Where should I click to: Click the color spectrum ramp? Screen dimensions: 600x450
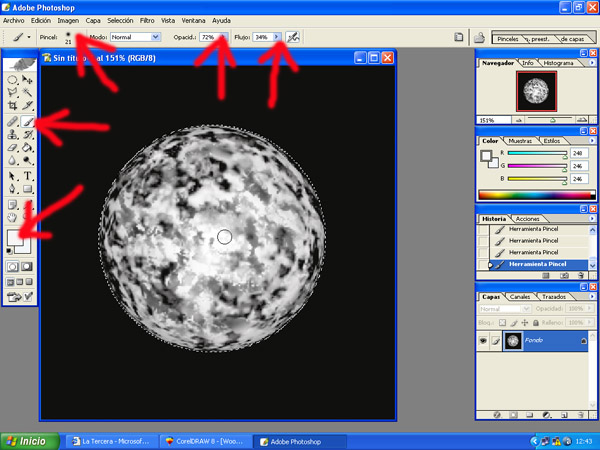point(537,195)
